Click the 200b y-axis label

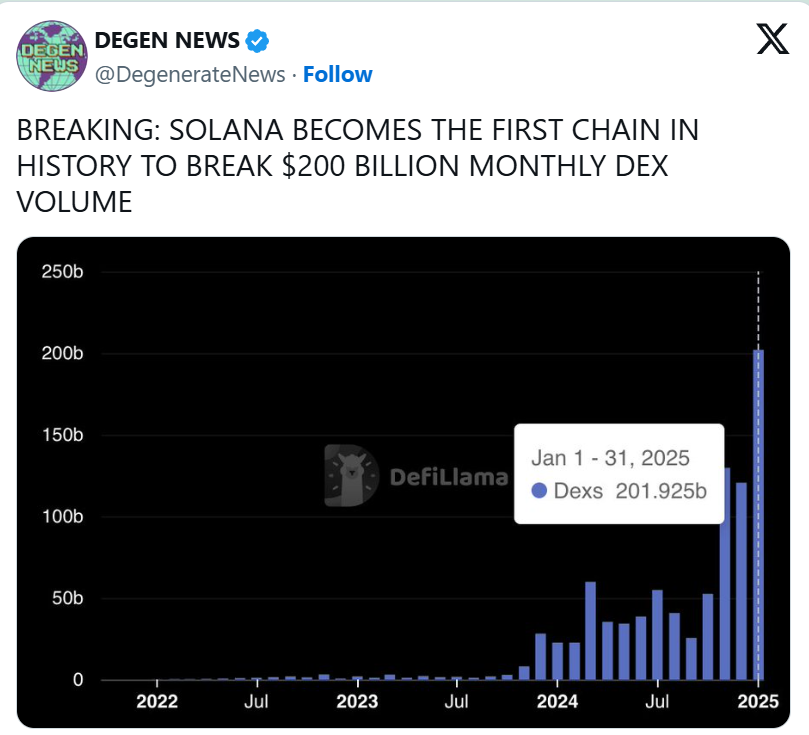point(62,353)
